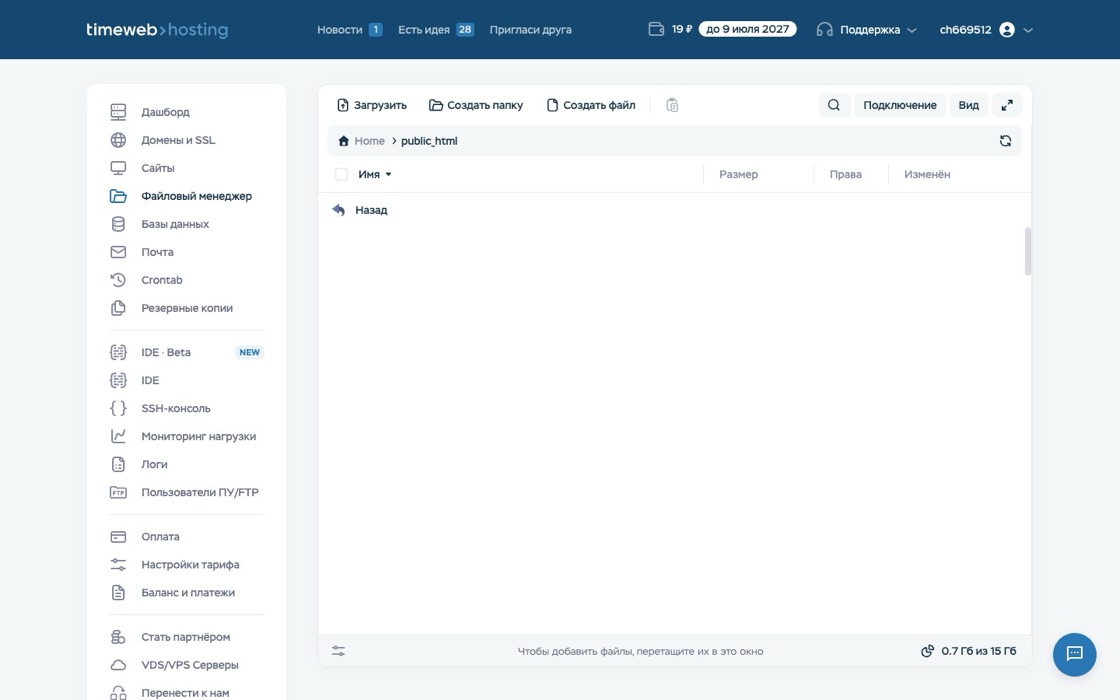Open the Dashboard sidebar icon
Image resolution: width=1120 pixels, height=700 pixels.
coord(118,112)
